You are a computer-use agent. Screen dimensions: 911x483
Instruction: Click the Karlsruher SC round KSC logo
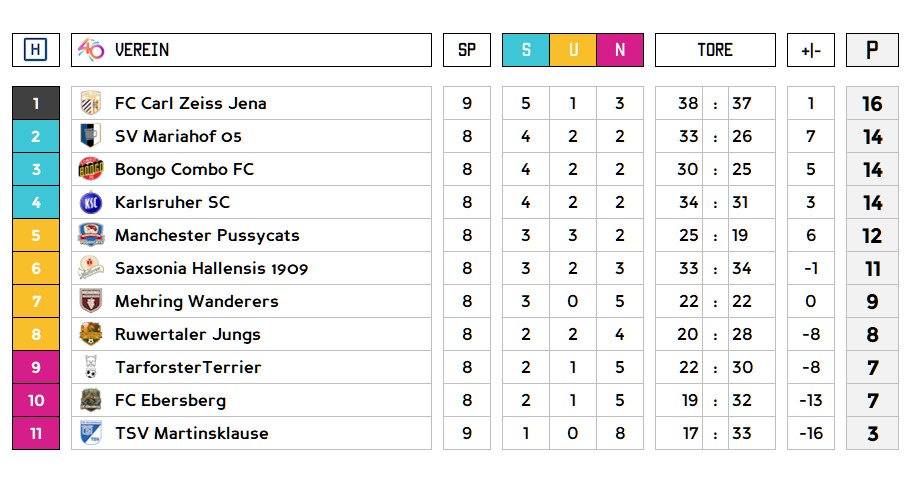91,202
